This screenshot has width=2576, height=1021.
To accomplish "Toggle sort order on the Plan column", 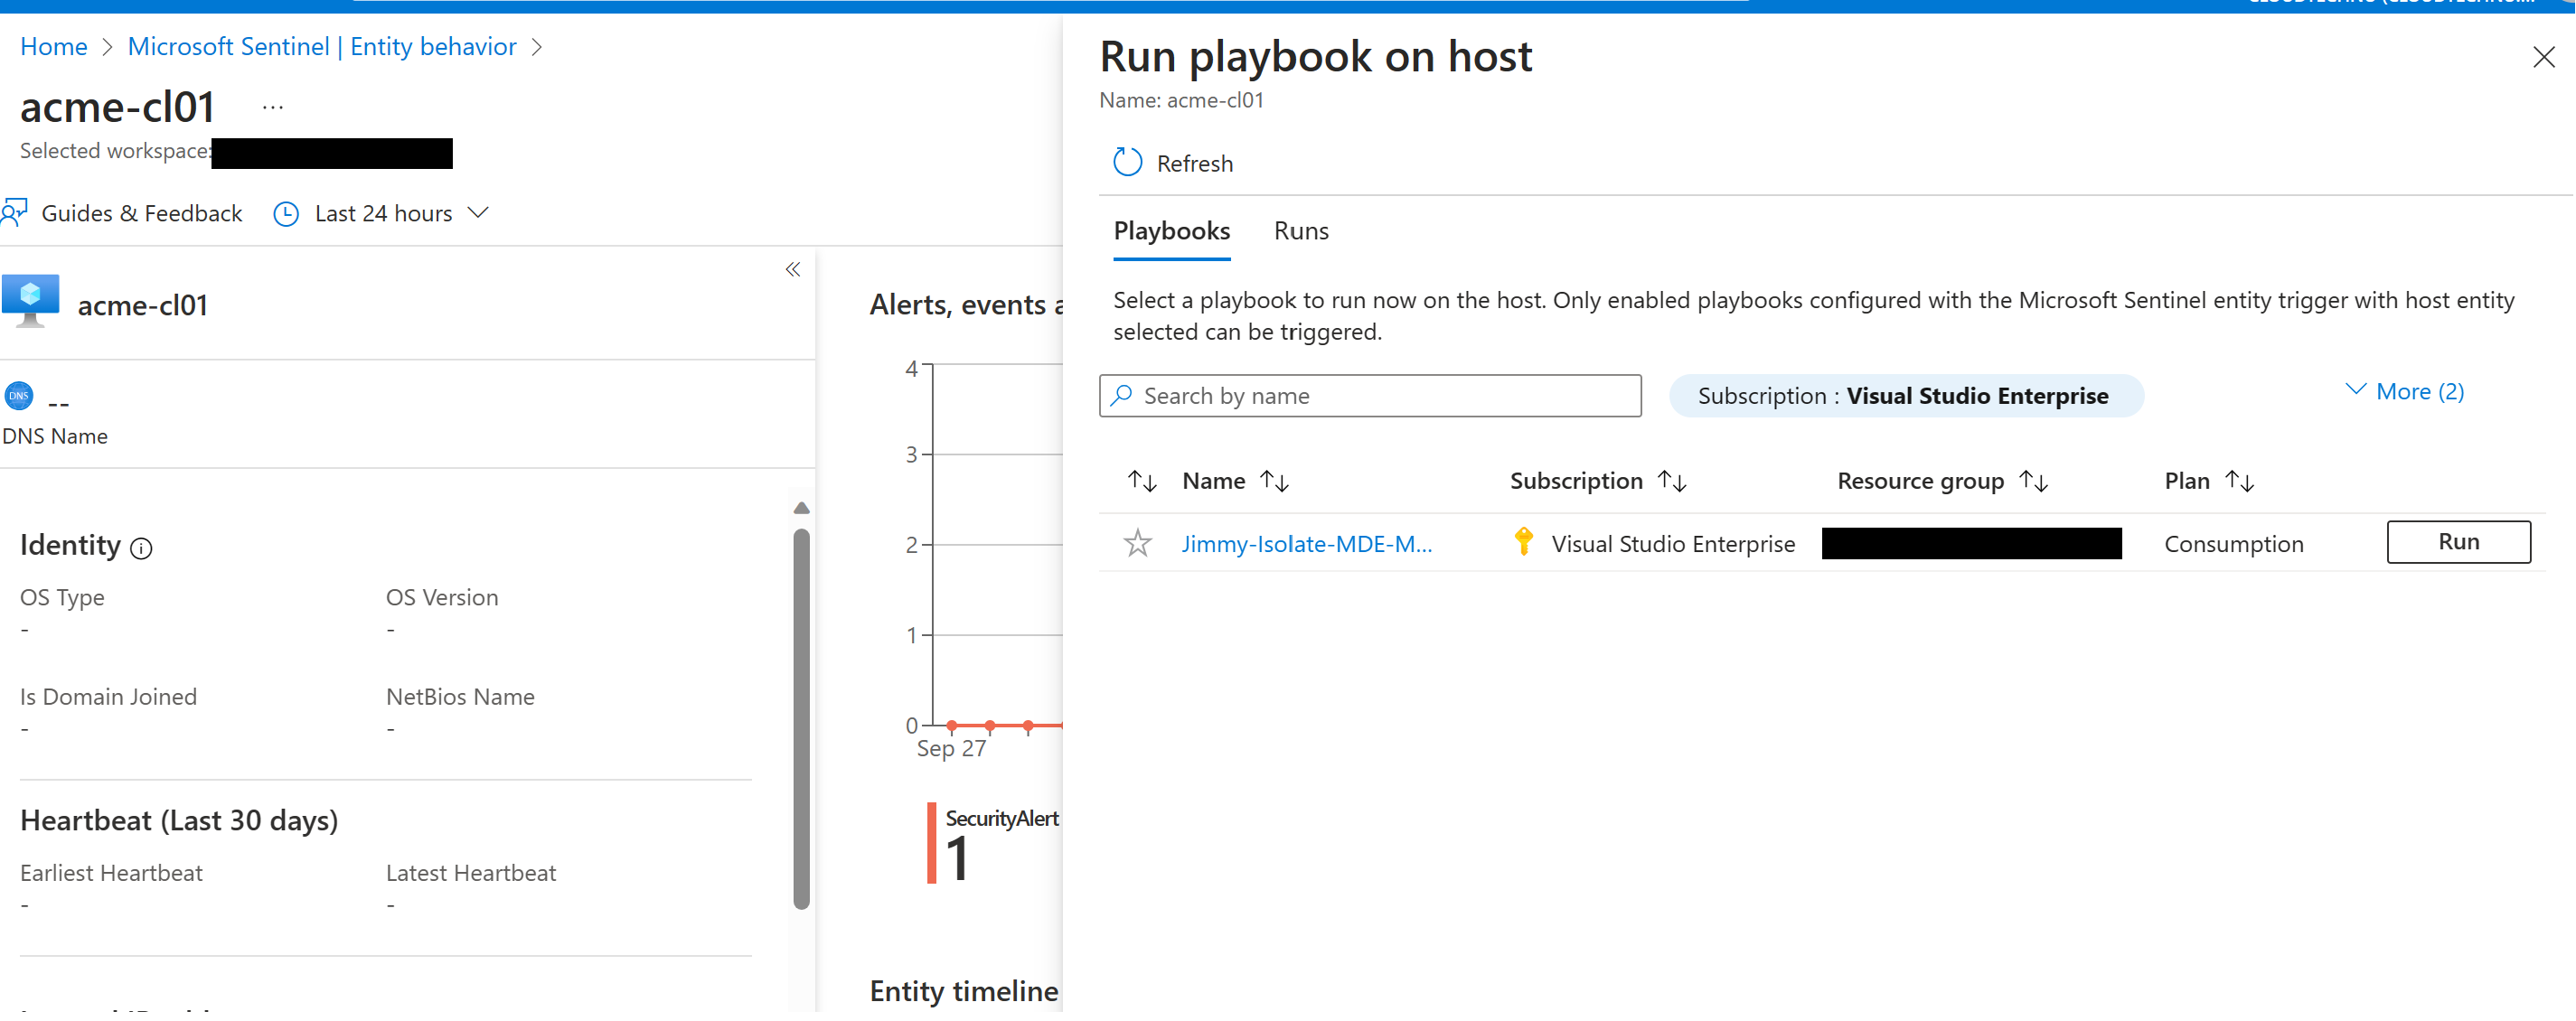I will click(x=2240, y=480).
